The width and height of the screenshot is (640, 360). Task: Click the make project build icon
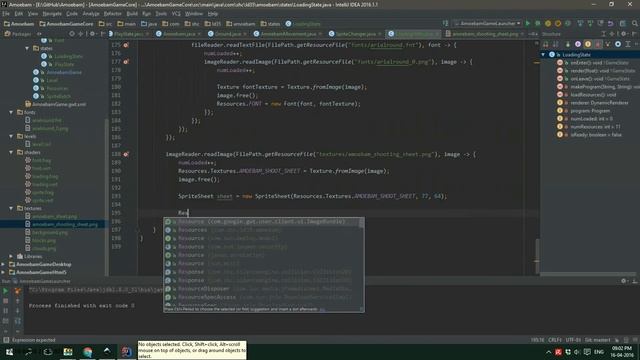tap(446, 24)
